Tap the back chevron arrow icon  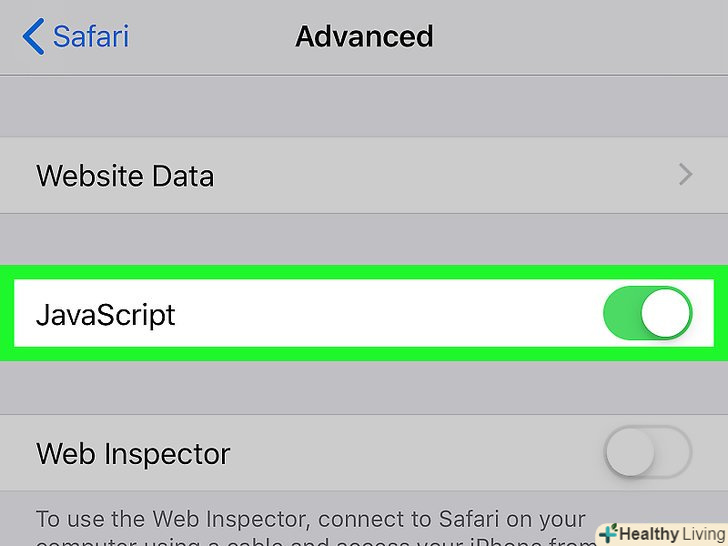click(33, 38)
